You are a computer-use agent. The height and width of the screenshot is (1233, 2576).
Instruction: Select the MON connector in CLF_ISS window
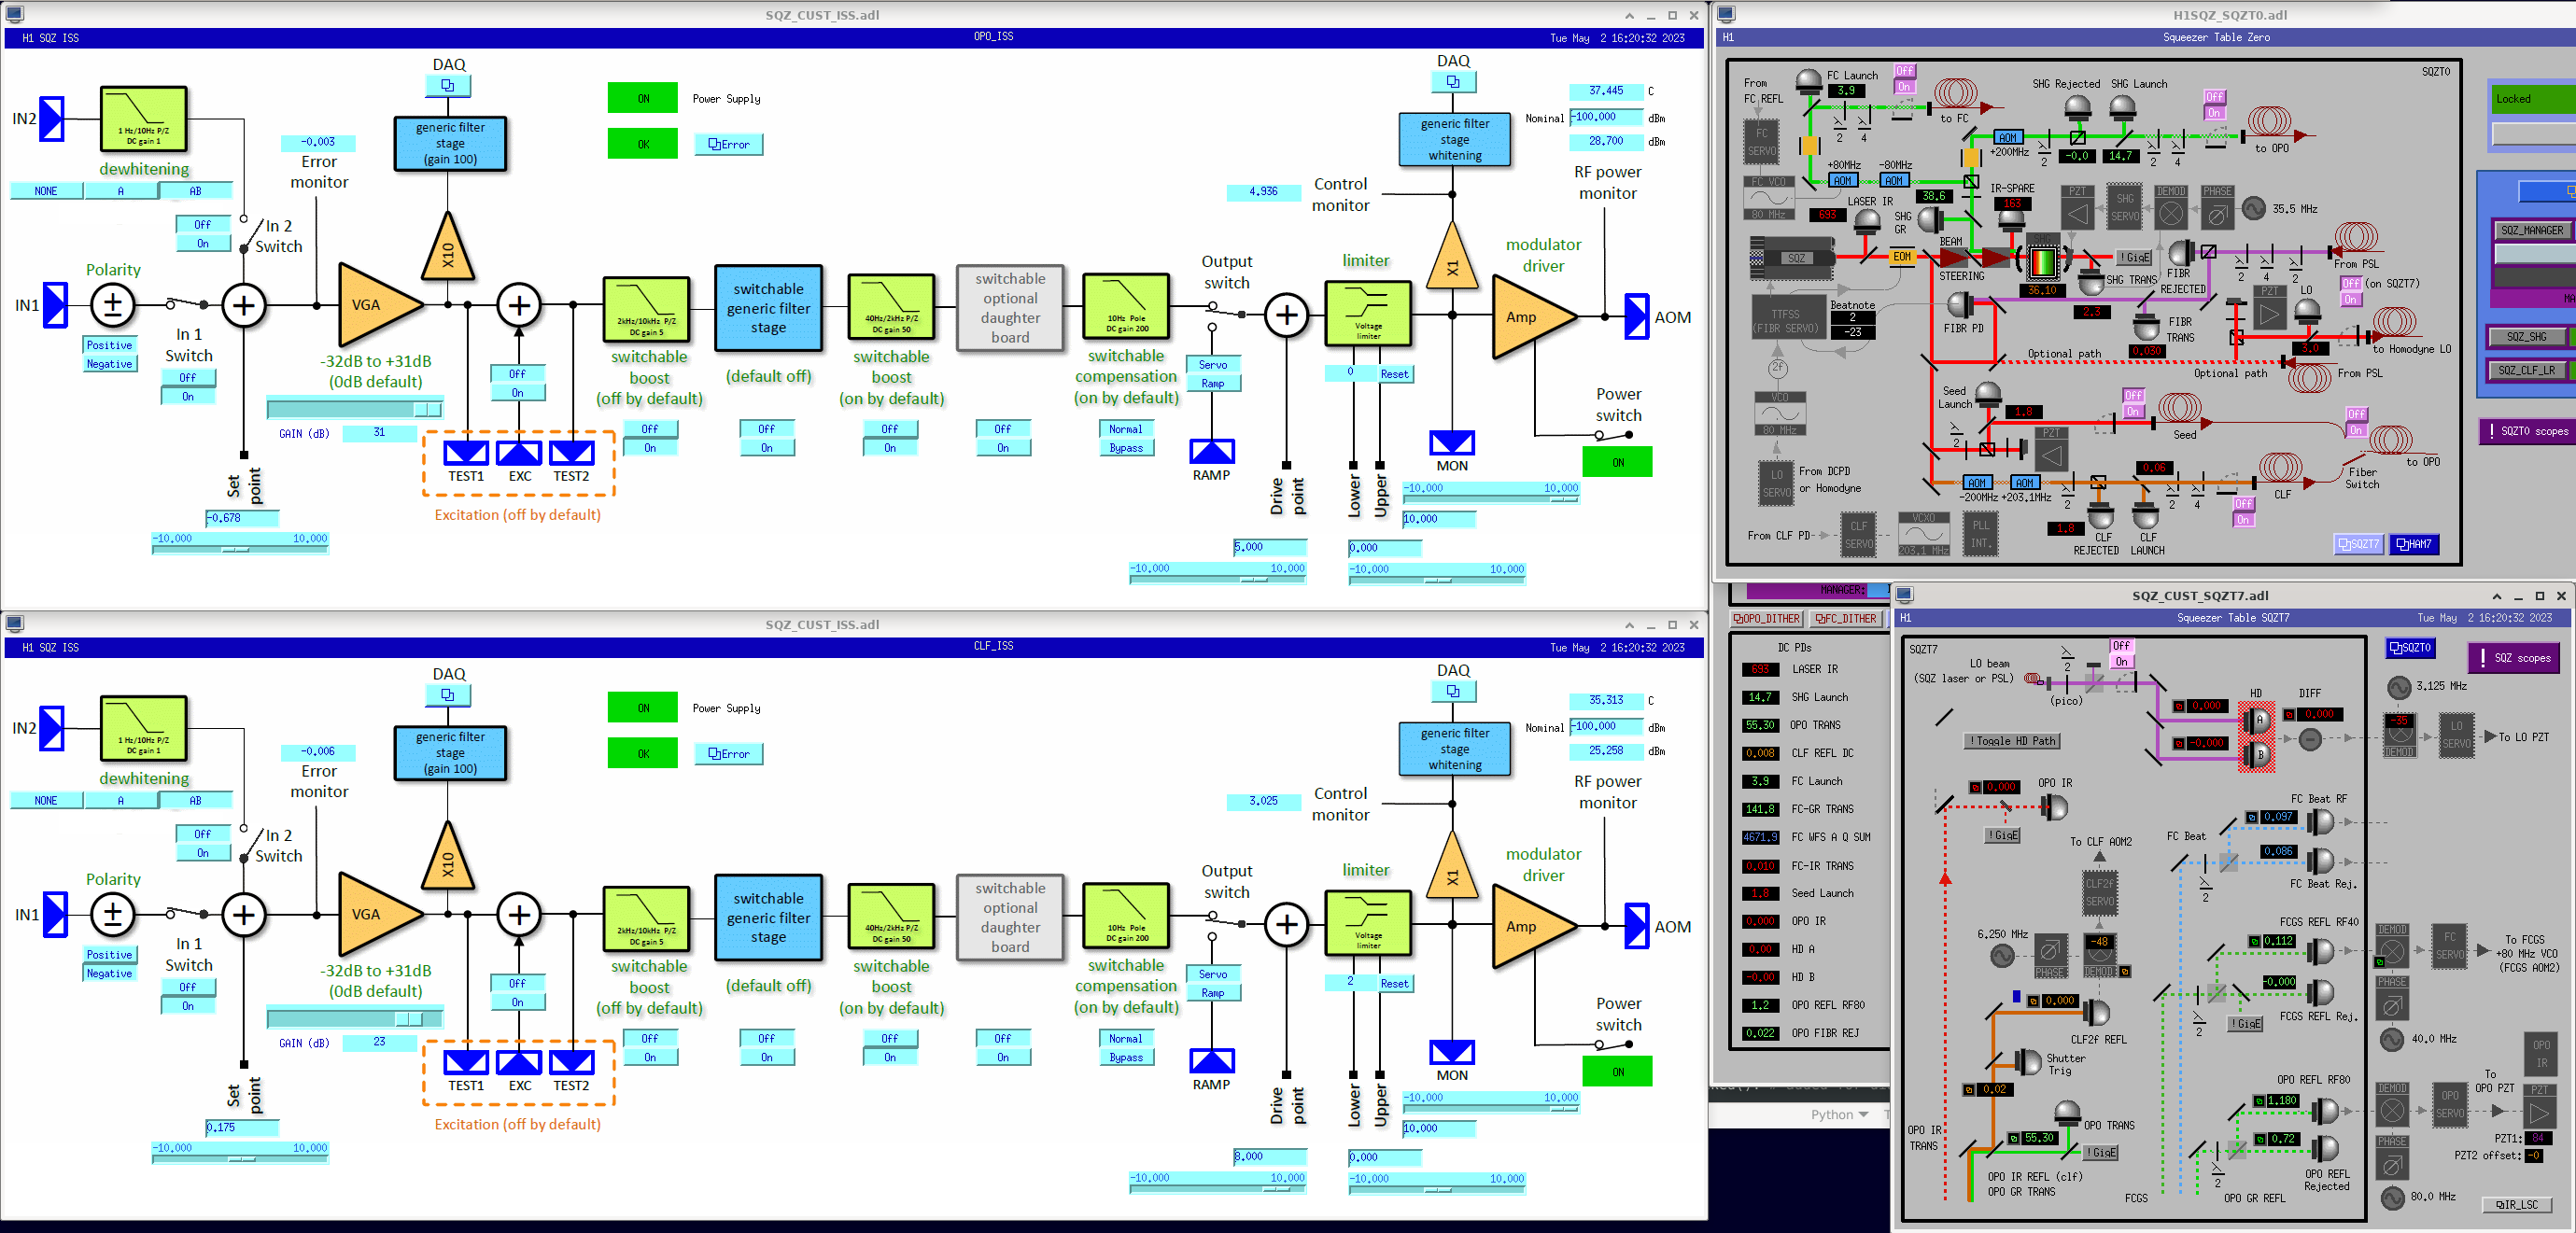1452,1052
